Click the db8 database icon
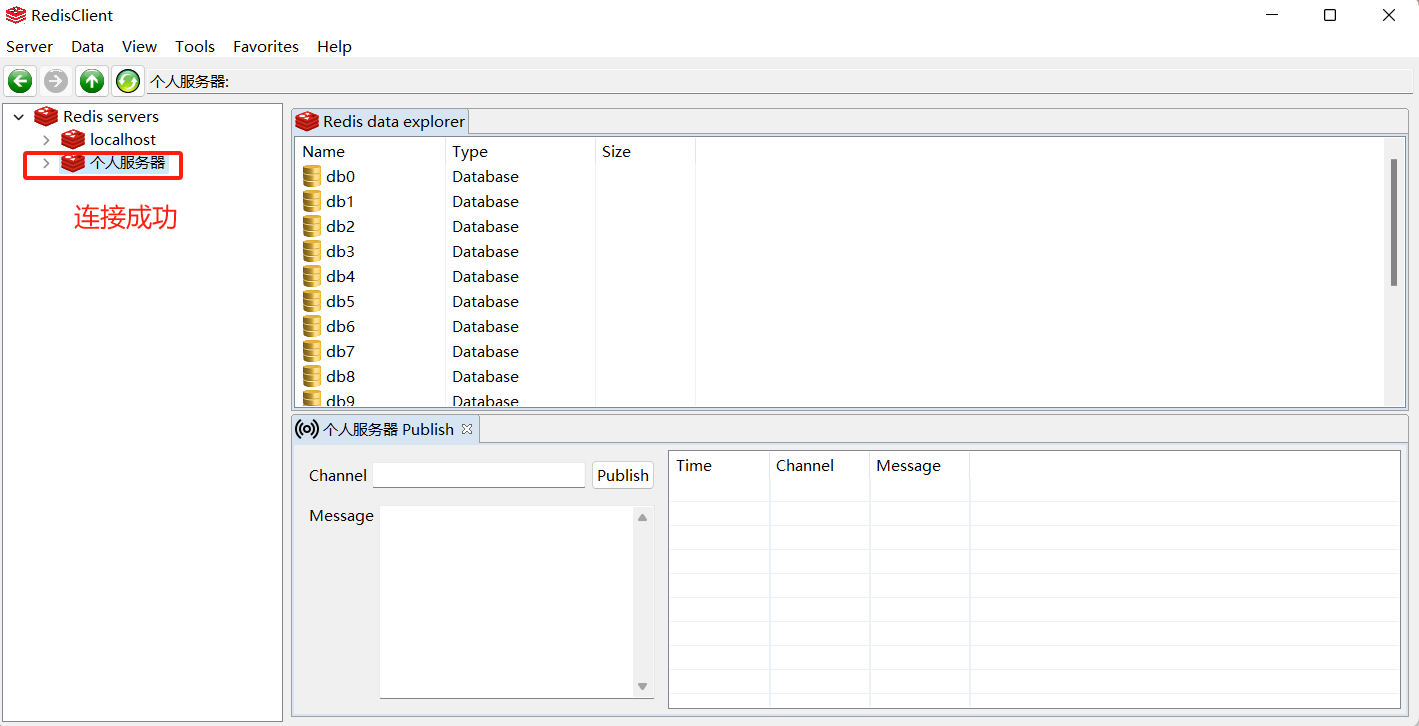The width and height of the screenshot is (1419, 726). pos(312,377)
